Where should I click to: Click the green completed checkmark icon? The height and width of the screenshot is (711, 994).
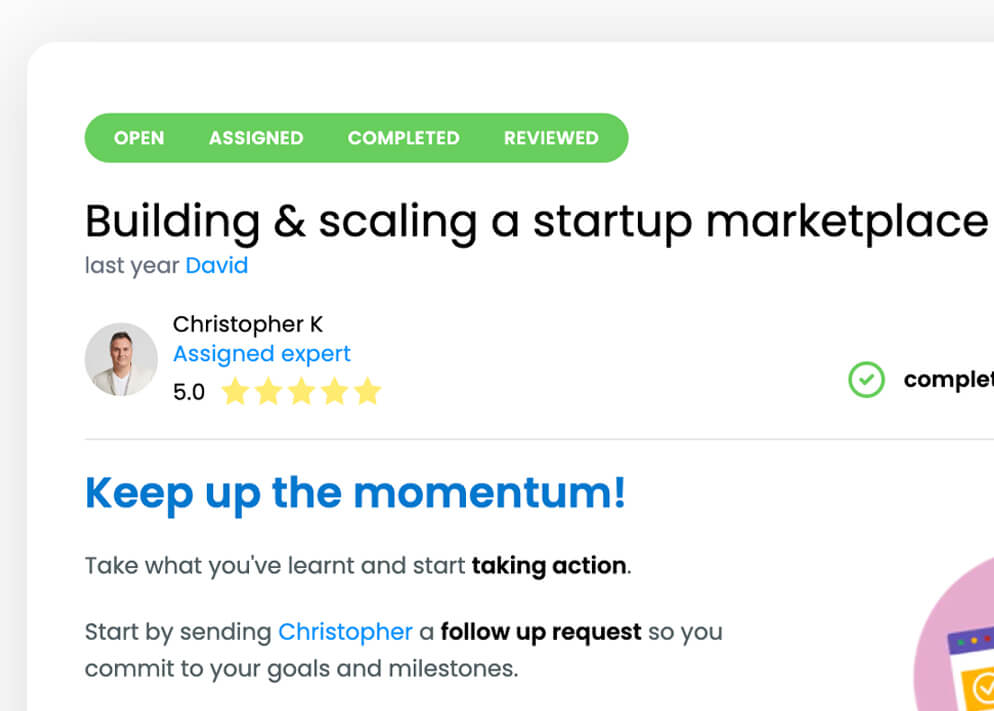click(x=866, y=380)
